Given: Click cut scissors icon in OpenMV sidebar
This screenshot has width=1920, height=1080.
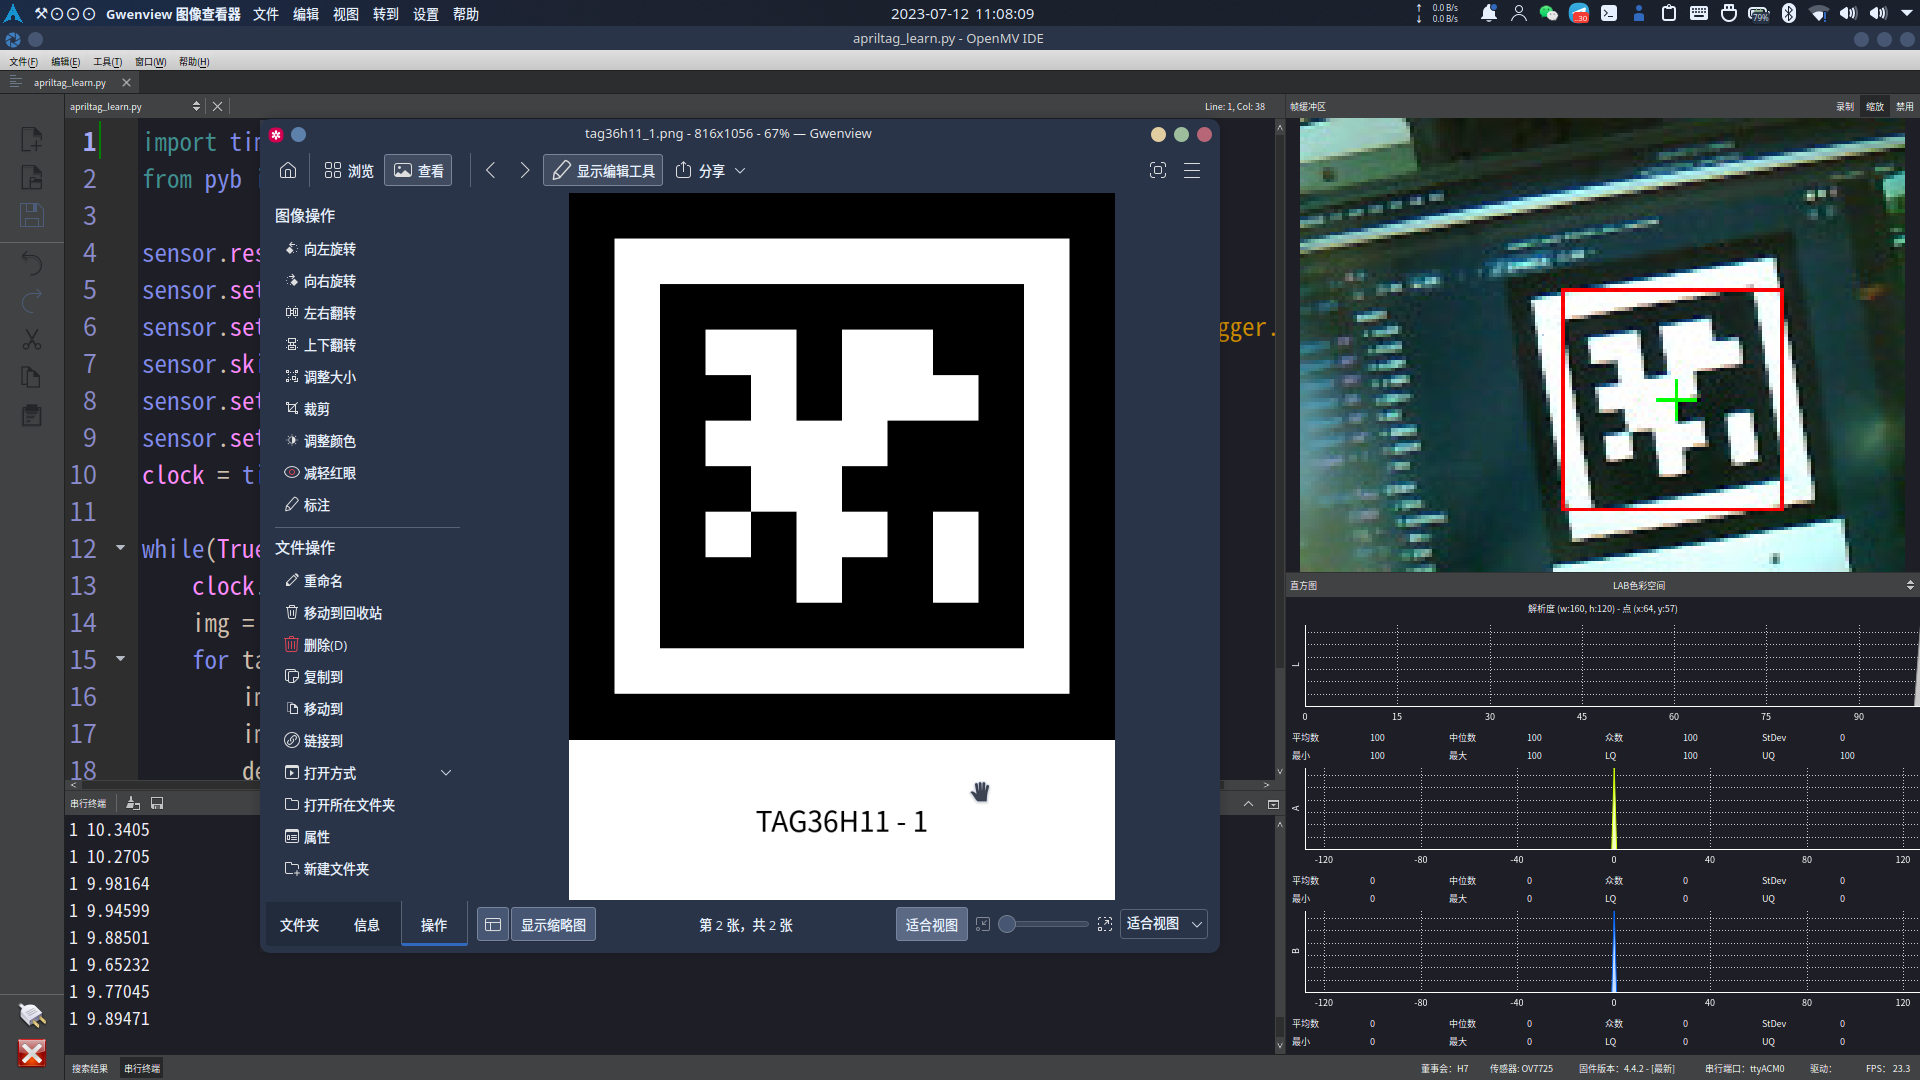Looking at the screenshot, I should coord(32,340).
